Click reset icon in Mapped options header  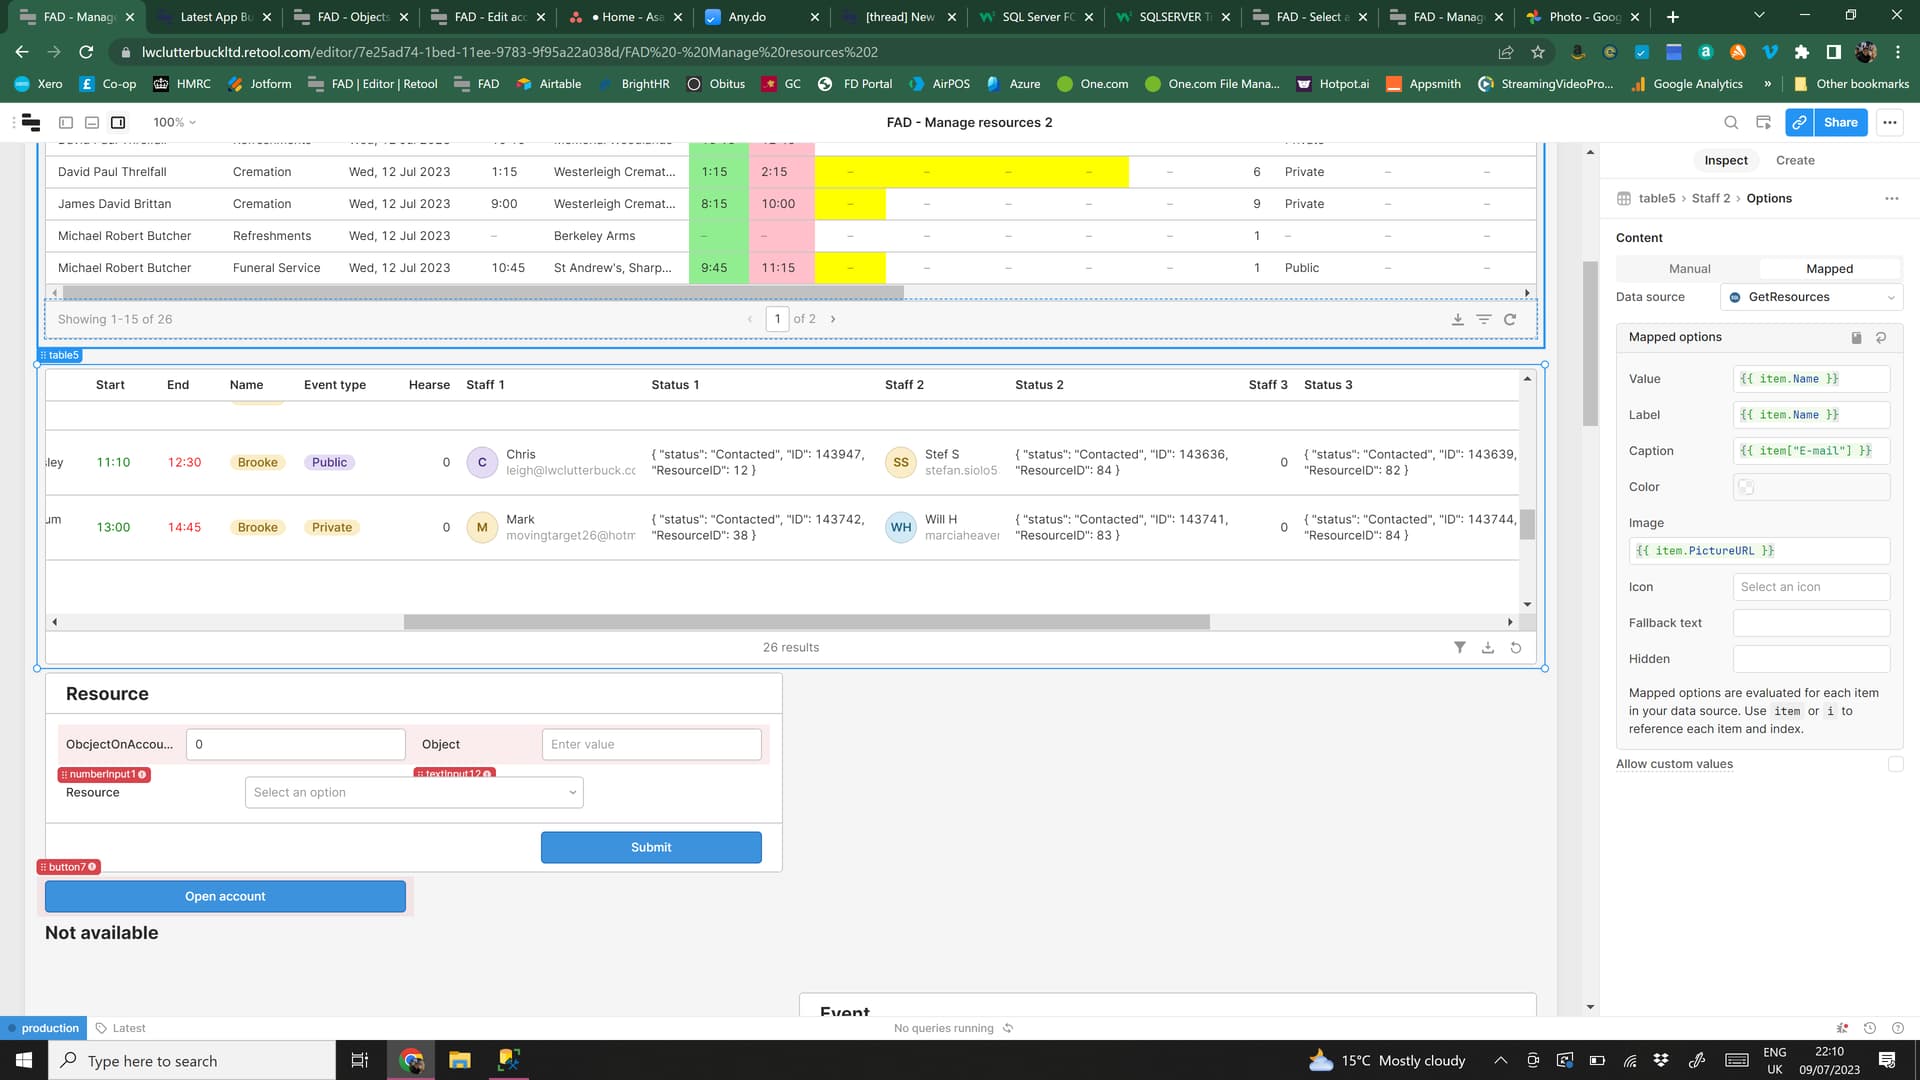[x=1881, y=338]
